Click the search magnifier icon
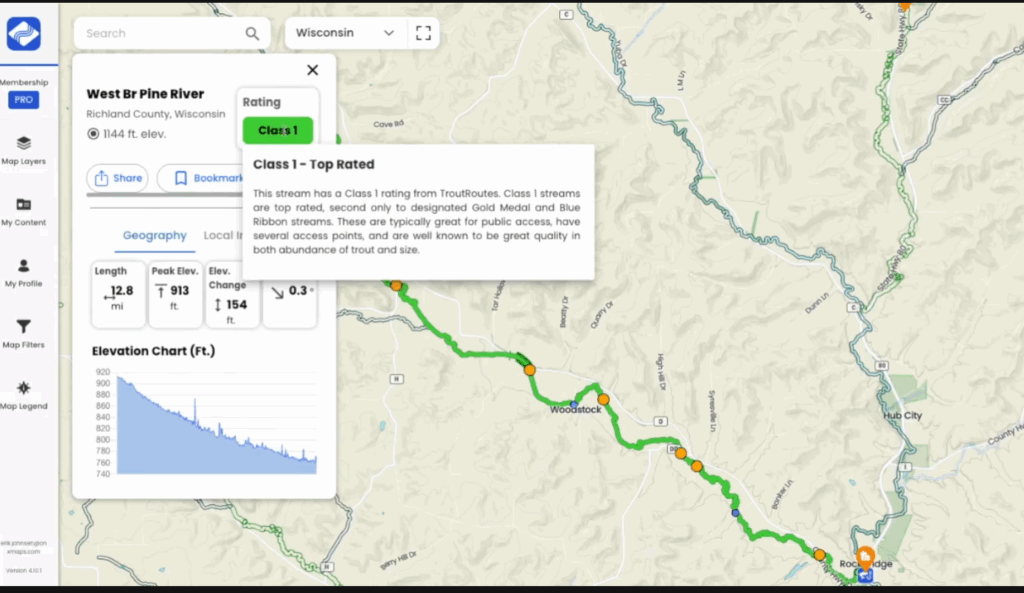 point(252,33)
